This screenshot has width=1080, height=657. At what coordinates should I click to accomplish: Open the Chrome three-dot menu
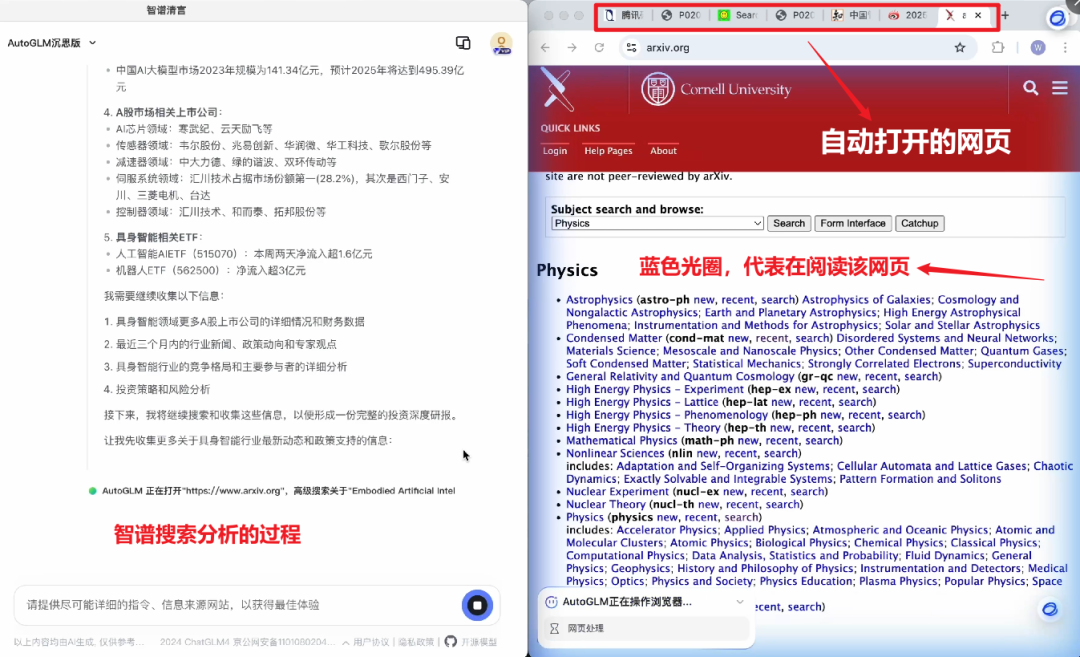click(x=1065, y=47)
